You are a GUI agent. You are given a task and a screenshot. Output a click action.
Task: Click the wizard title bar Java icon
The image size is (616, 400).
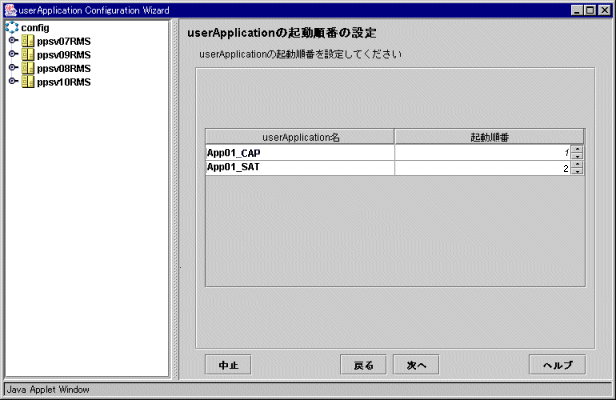pos(11,10)
